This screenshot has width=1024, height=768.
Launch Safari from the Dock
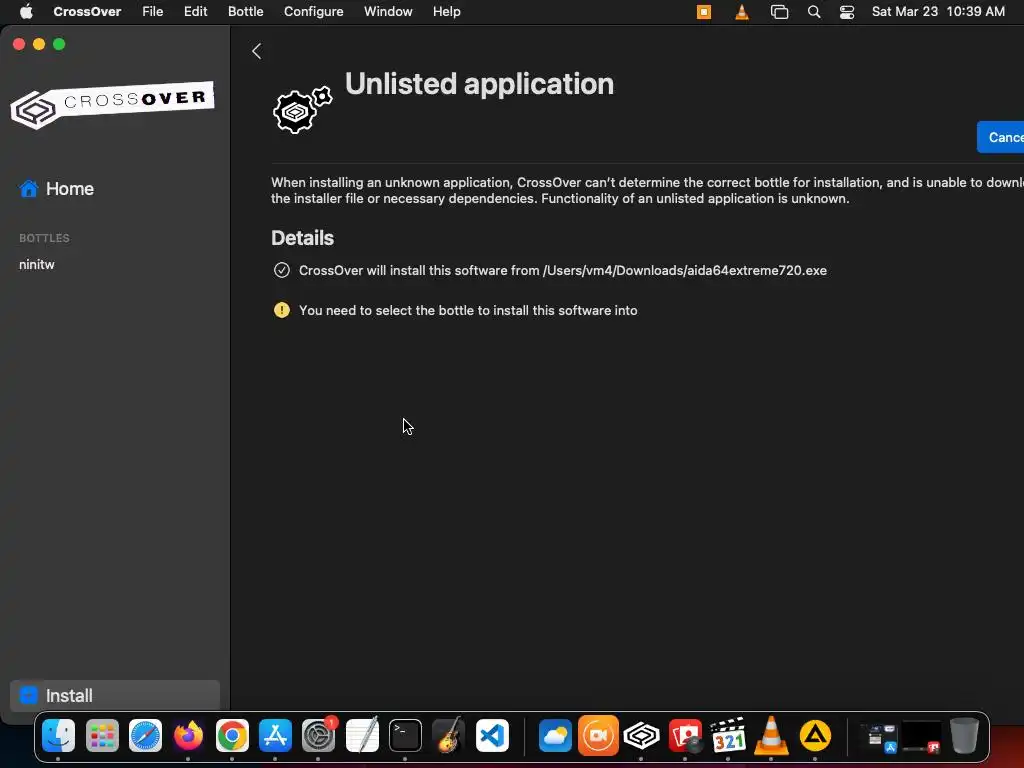(x=145, y=736)
